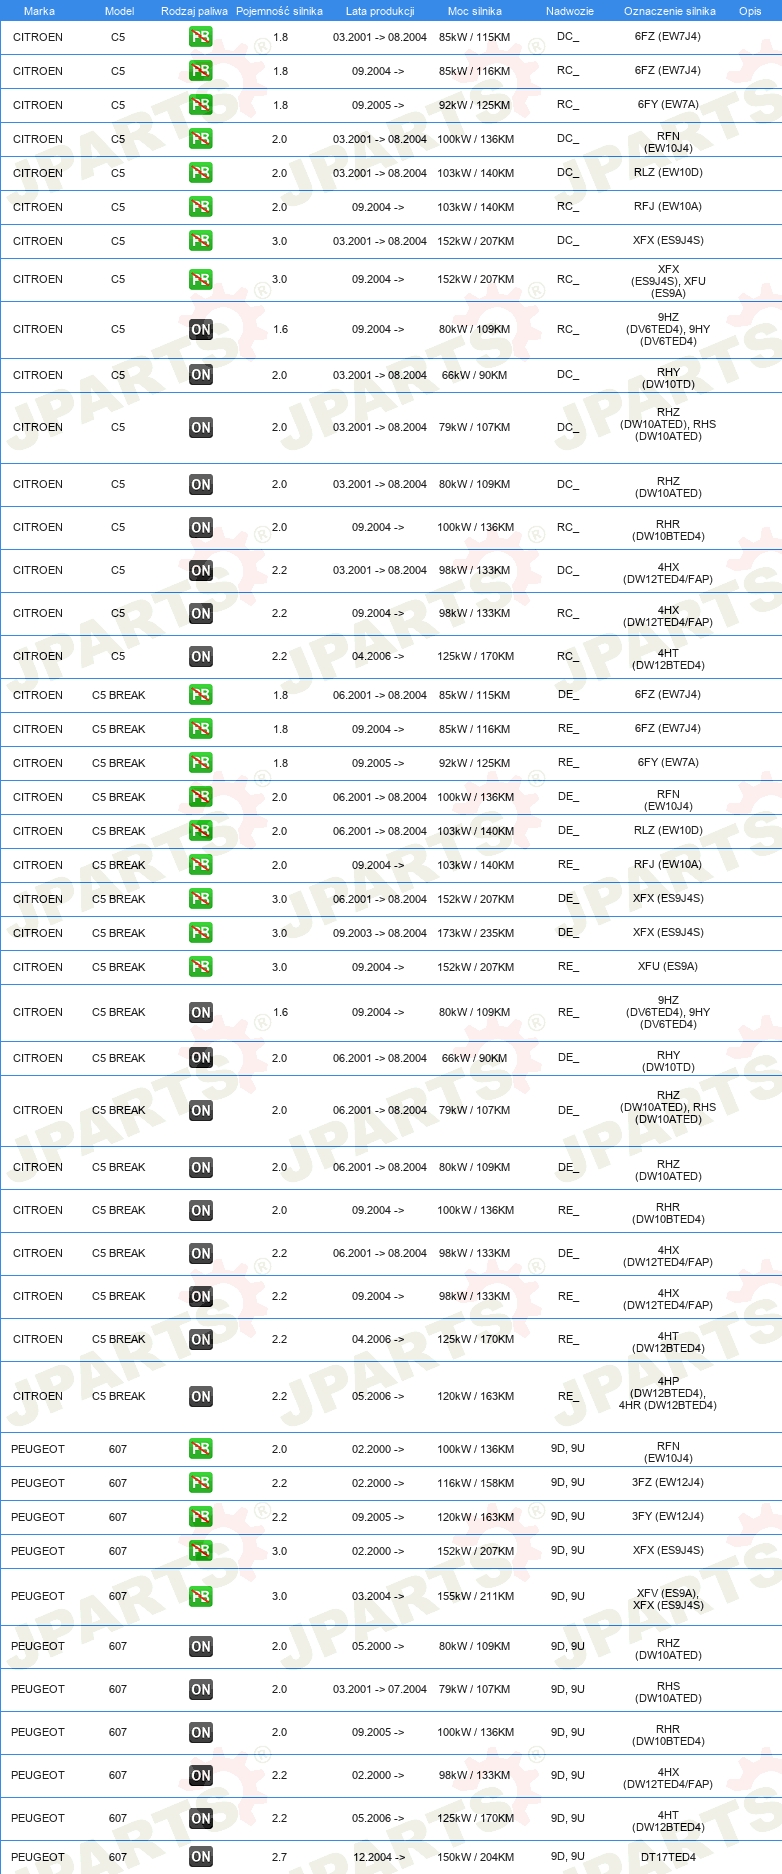Click the DE_ cell in the 173kW / 235KM row
782x1874 pixels.
568,933
